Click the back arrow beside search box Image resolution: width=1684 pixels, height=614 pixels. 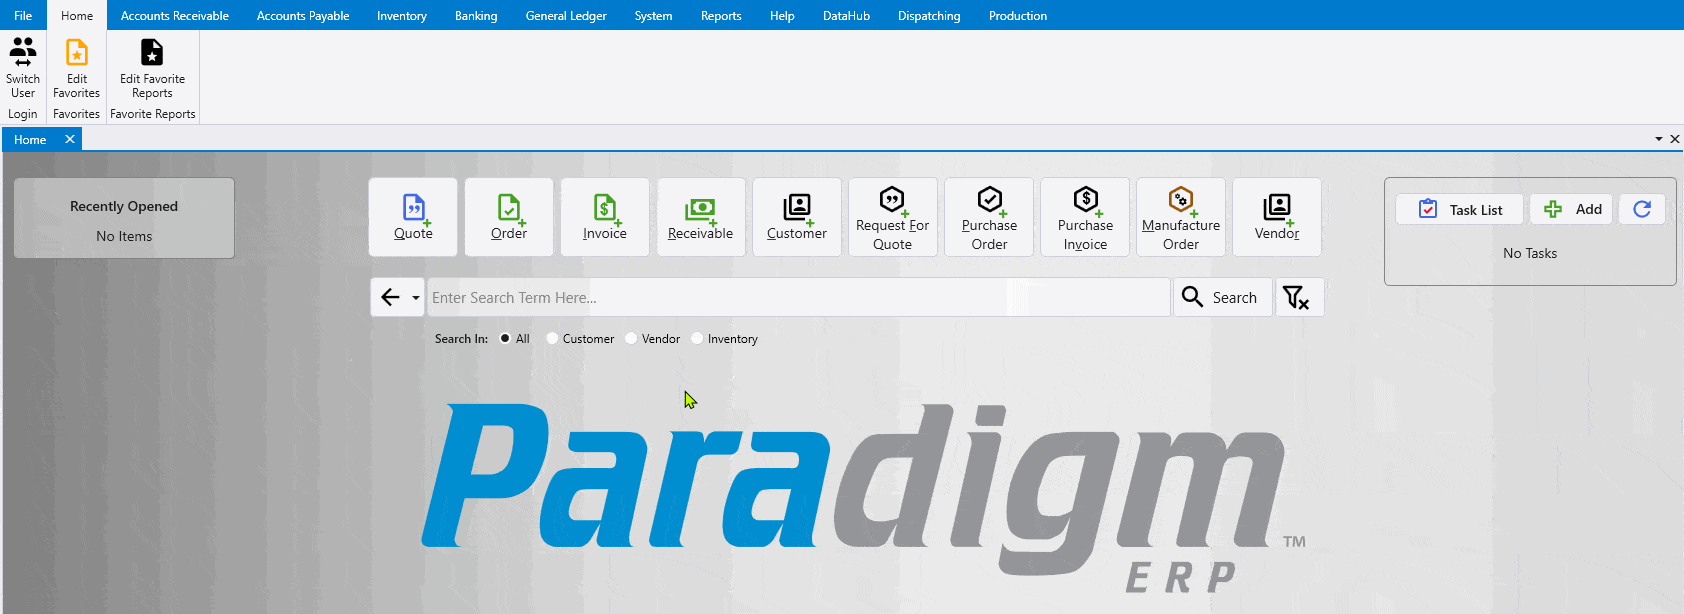point(390,297)
